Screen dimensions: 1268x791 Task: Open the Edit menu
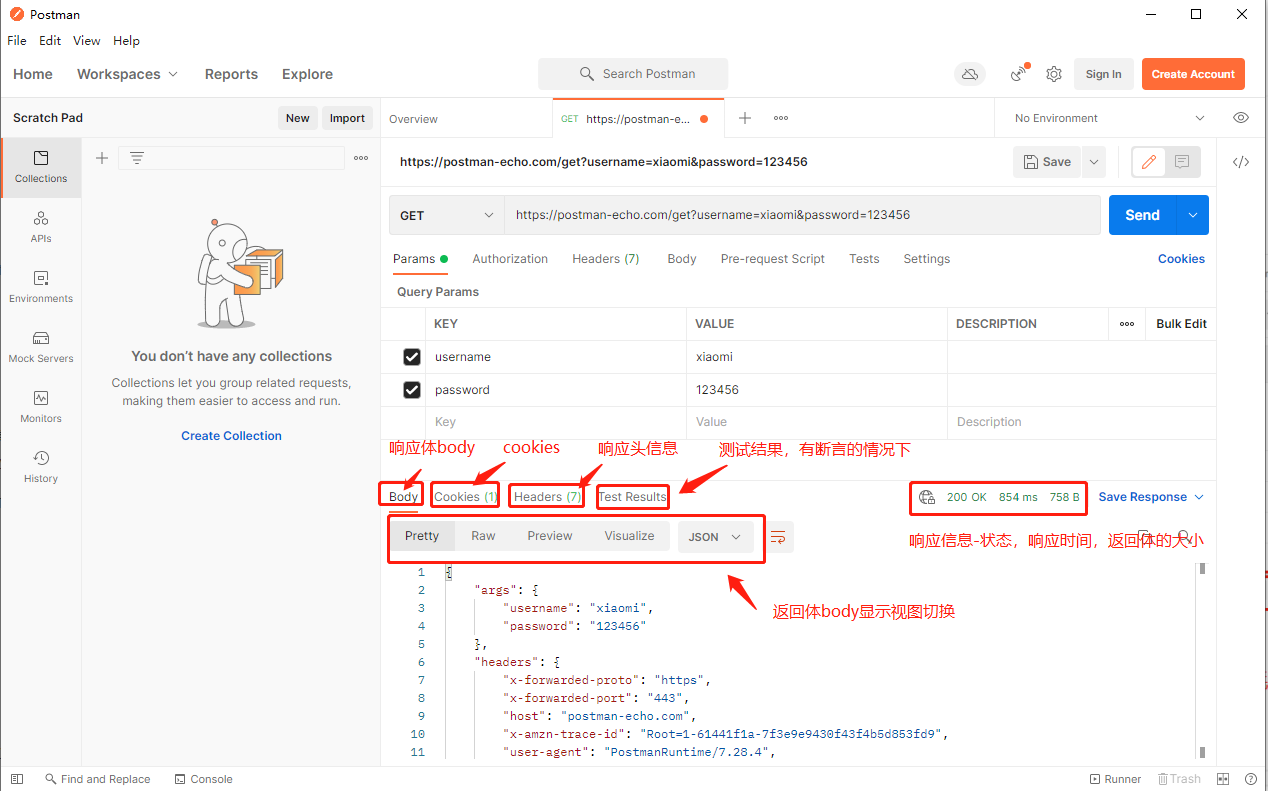50,41
